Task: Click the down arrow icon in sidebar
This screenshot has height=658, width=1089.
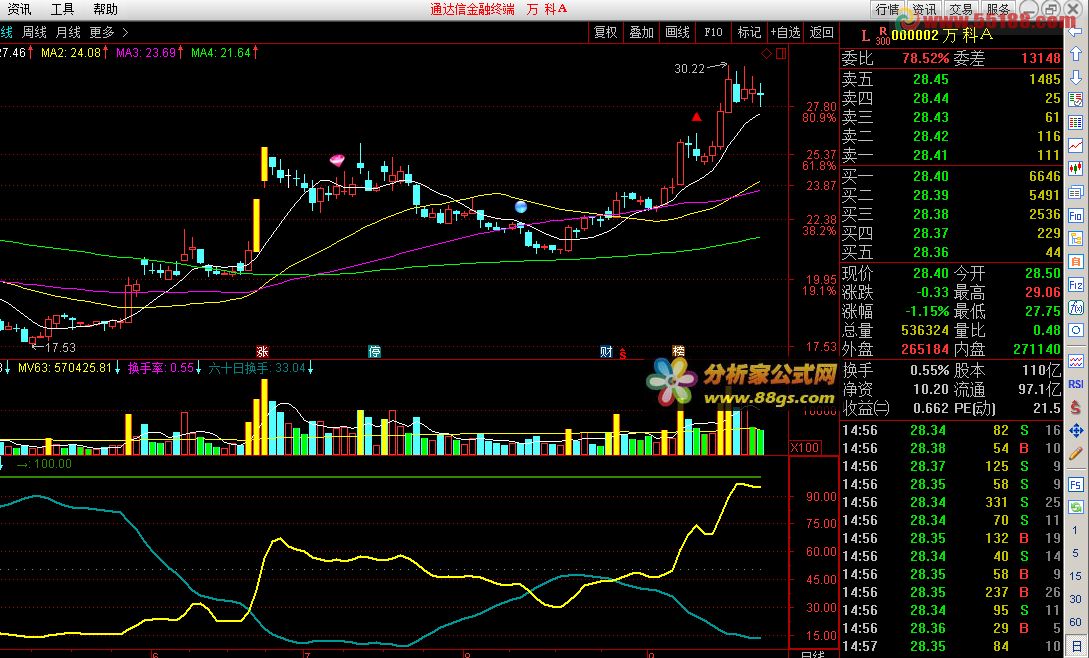Action: (1076, 76)
